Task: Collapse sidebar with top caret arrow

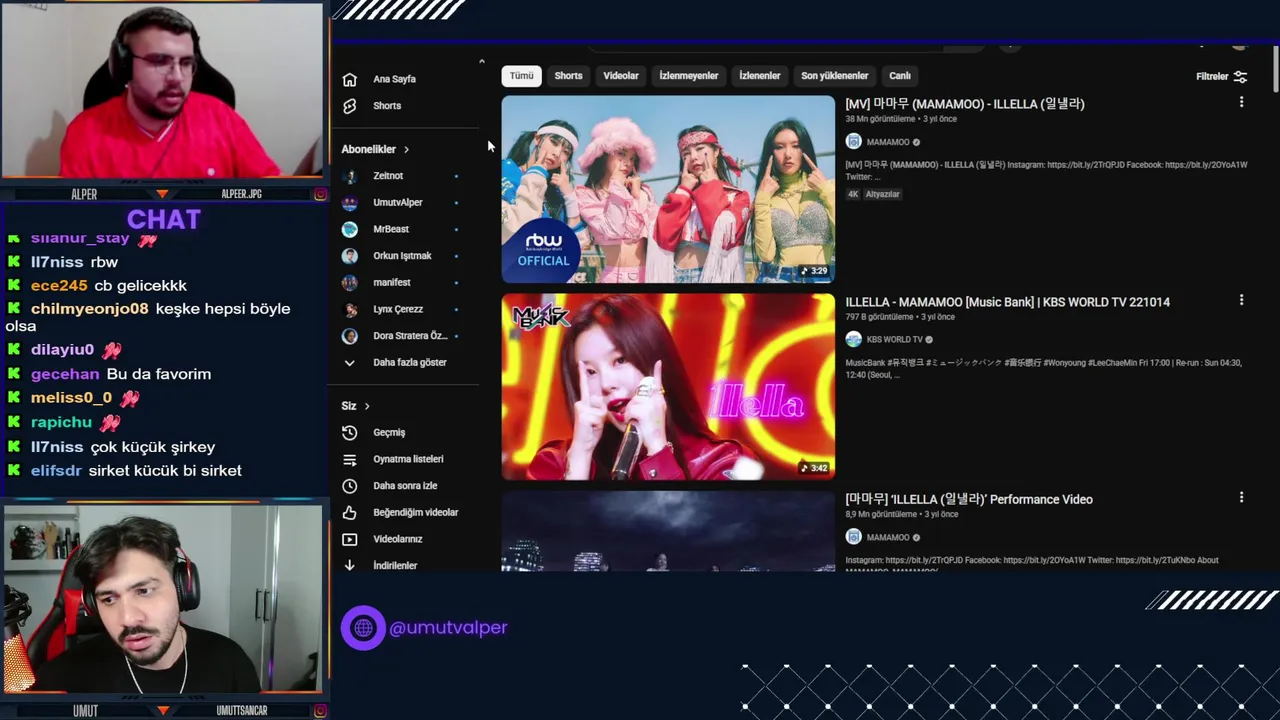Action: [482, 62]
